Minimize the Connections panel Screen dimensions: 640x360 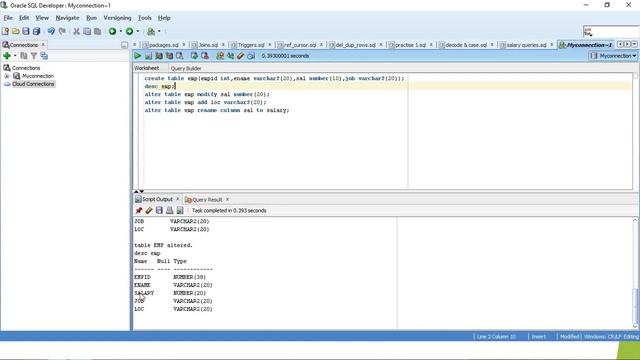click(x=124, y=45)
